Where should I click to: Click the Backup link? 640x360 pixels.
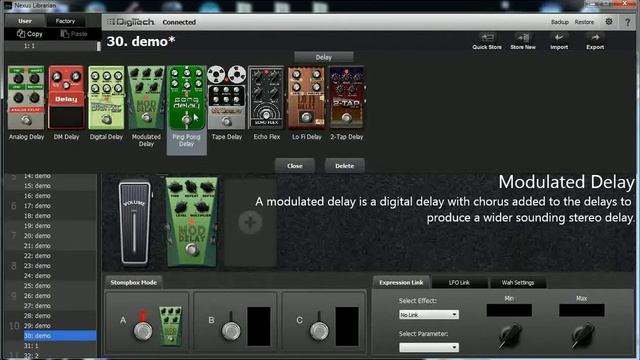tap(560, 22)
